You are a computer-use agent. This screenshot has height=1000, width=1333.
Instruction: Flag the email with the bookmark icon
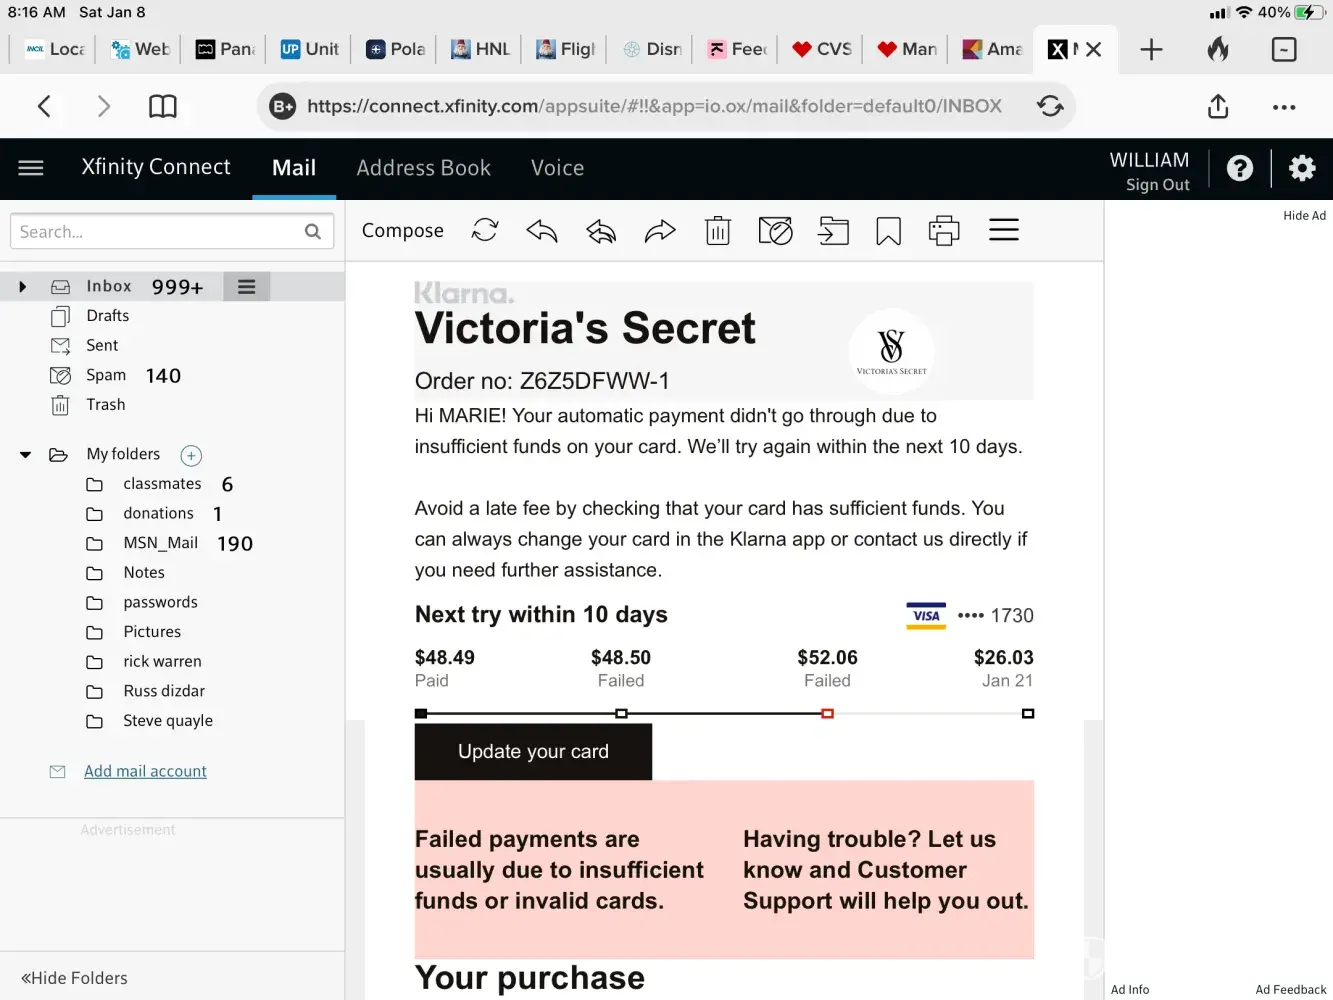pyautogui.click(x=888, y=231)
